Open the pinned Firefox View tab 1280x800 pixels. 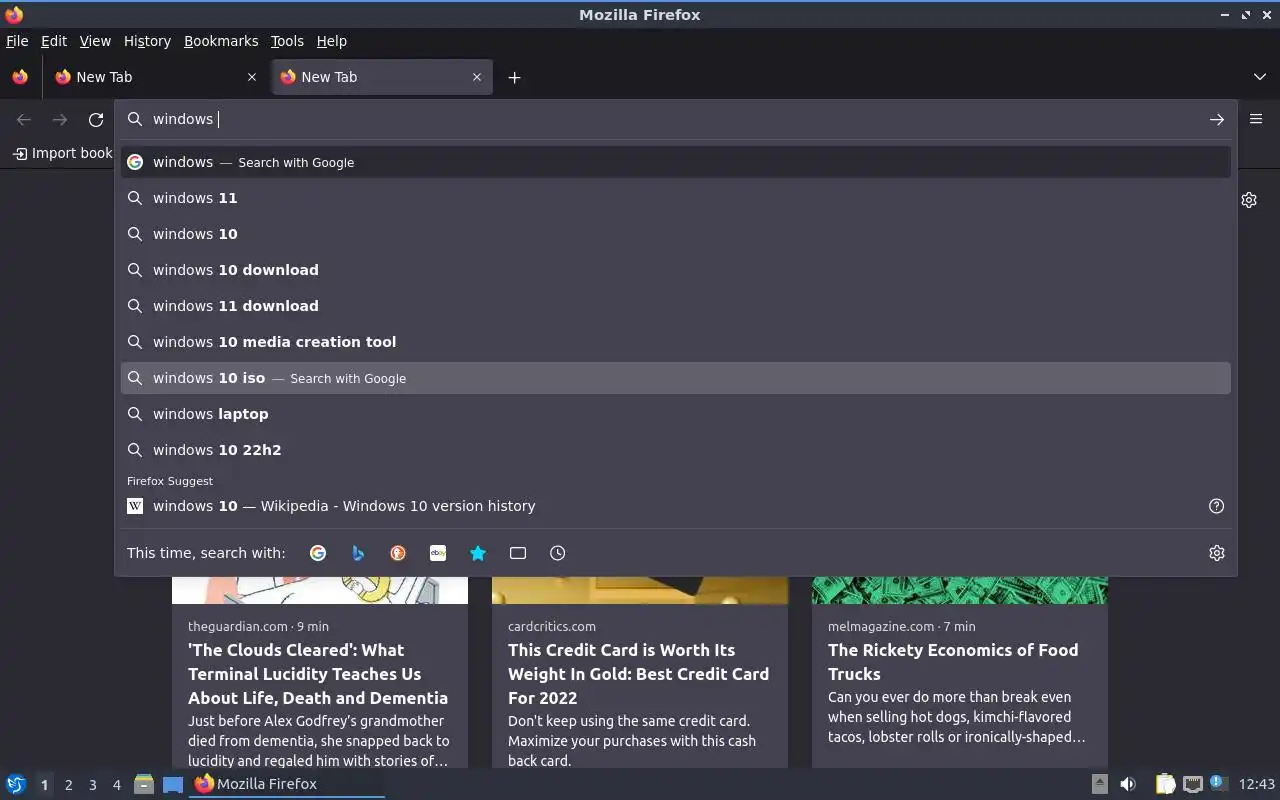click(20, 77)
